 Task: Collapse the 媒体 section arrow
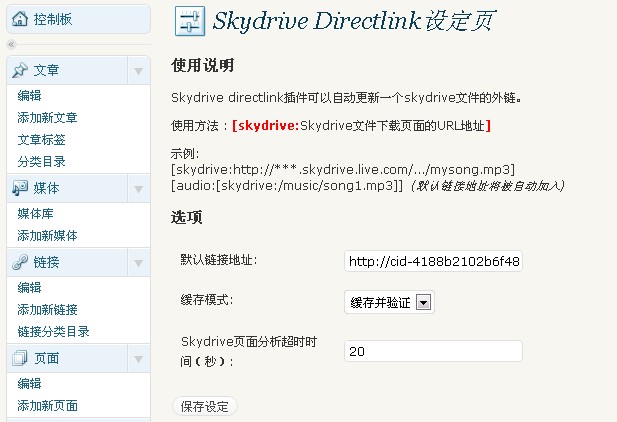(139, 189)
